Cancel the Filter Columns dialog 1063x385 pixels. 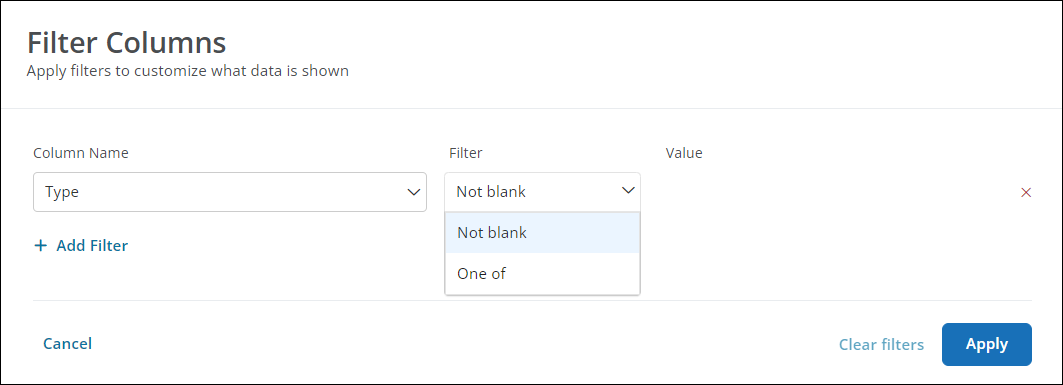(x=67, y=344)
